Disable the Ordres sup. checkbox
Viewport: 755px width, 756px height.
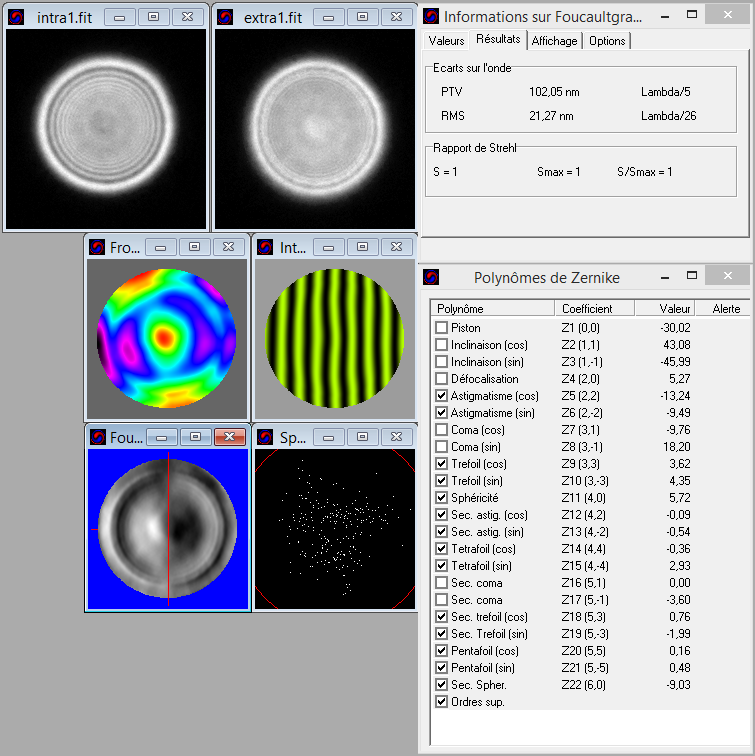pos(441,702)
